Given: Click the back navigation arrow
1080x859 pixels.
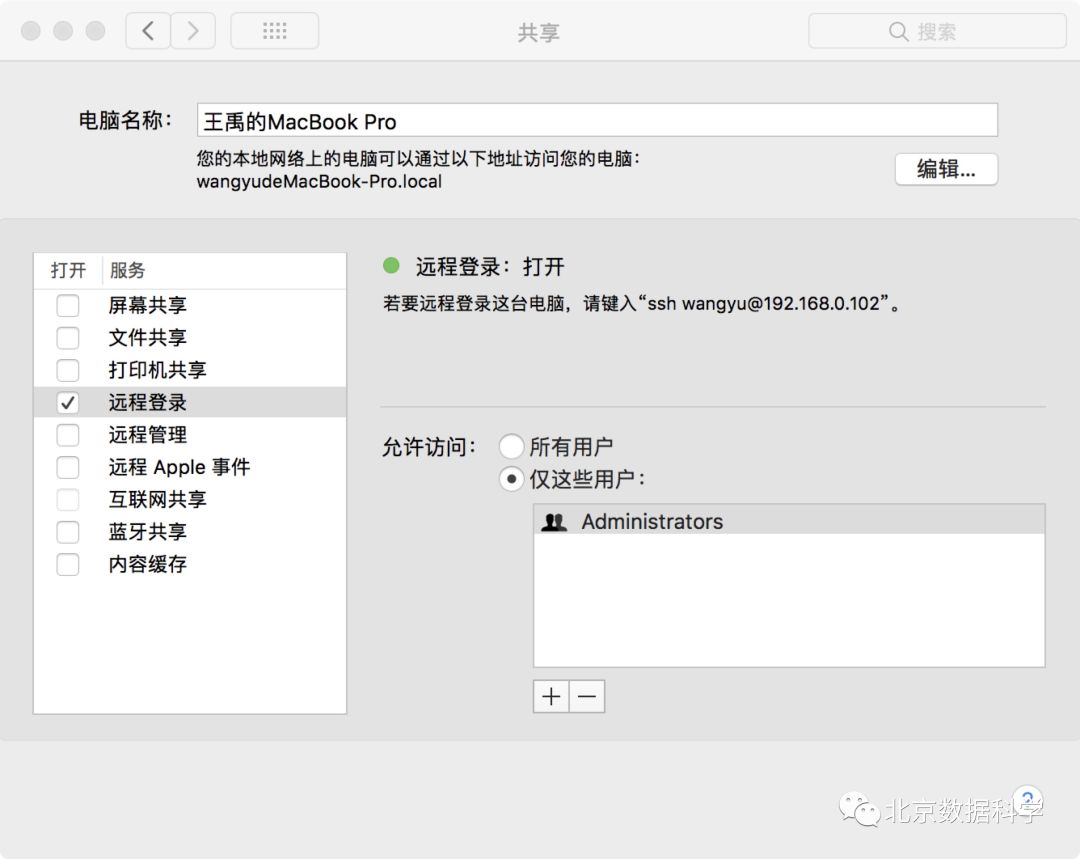Looking at the screenshot, I should [147, 30].
